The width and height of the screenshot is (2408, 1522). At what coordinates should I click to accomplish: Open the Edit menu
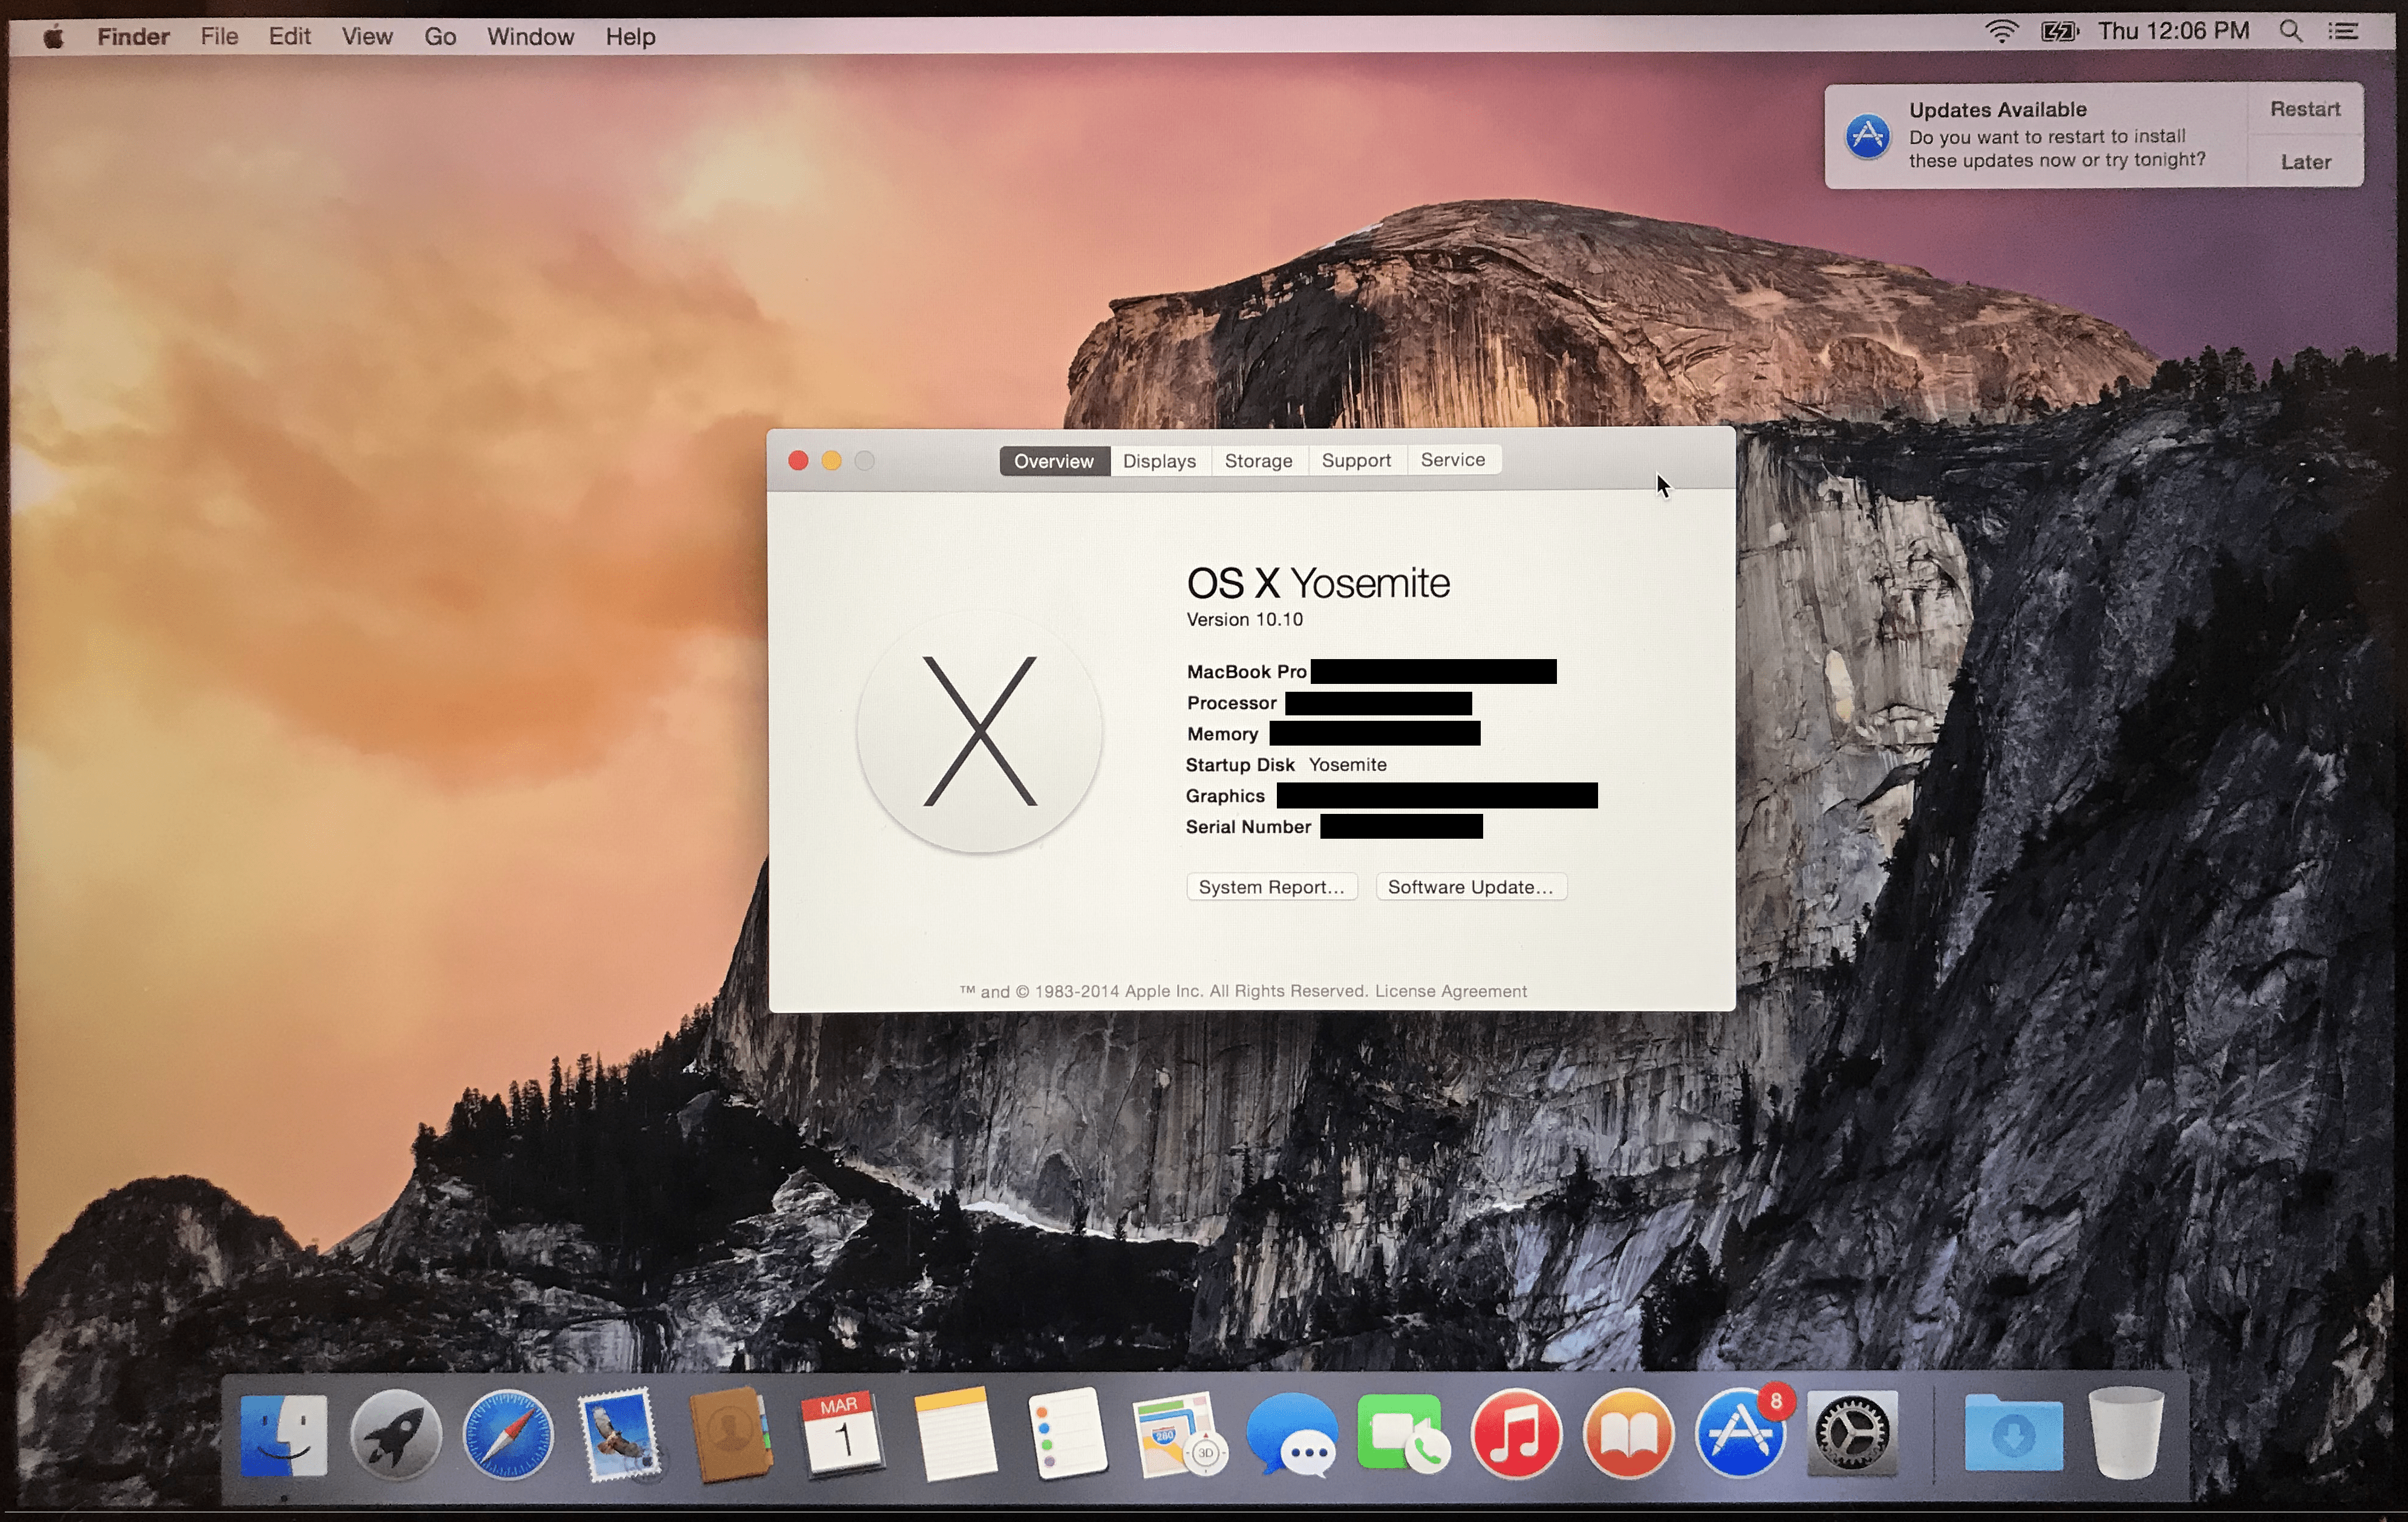coord(290,37)
